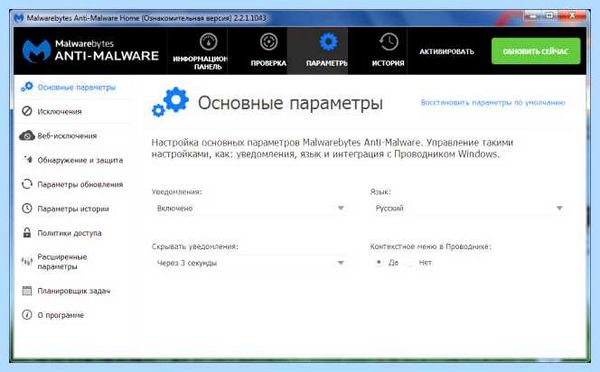This screenshot has width=600, height=372.
Task: Click the prohibition icon next to Исключения
Action: (x=27, y=111)
